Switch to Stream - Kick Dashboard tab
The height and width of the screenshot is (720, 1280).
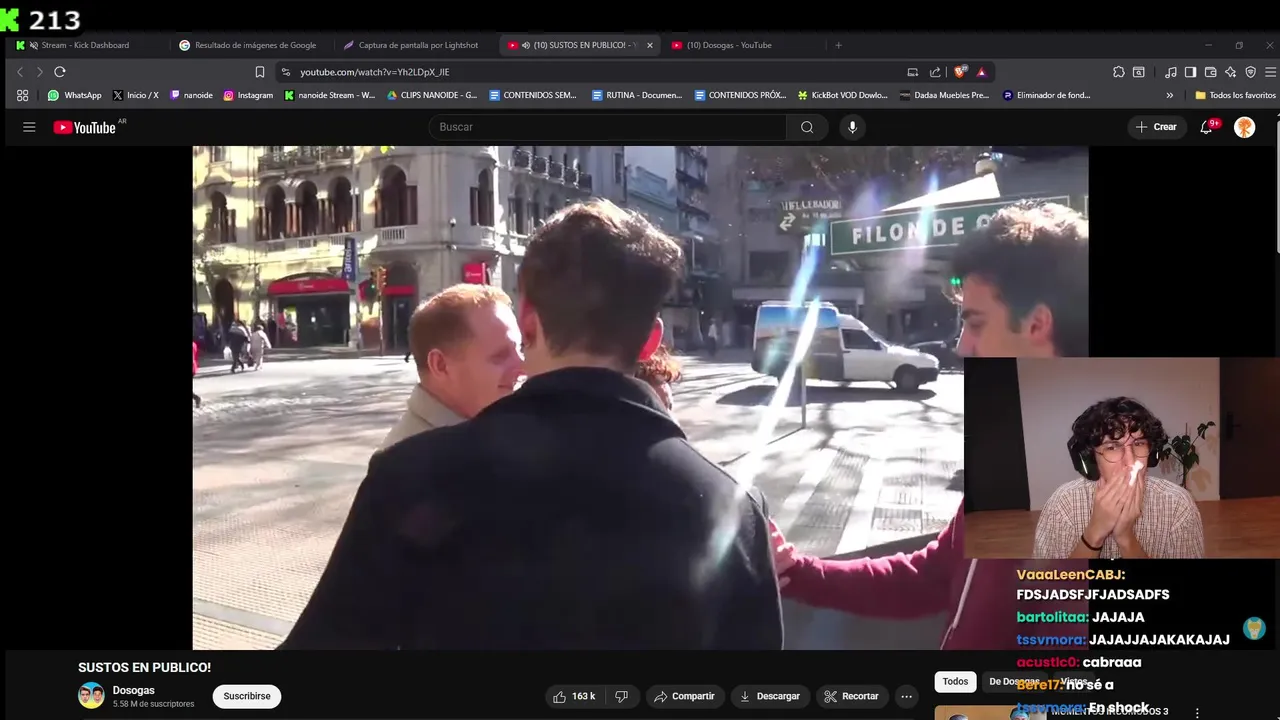[85, 45]
